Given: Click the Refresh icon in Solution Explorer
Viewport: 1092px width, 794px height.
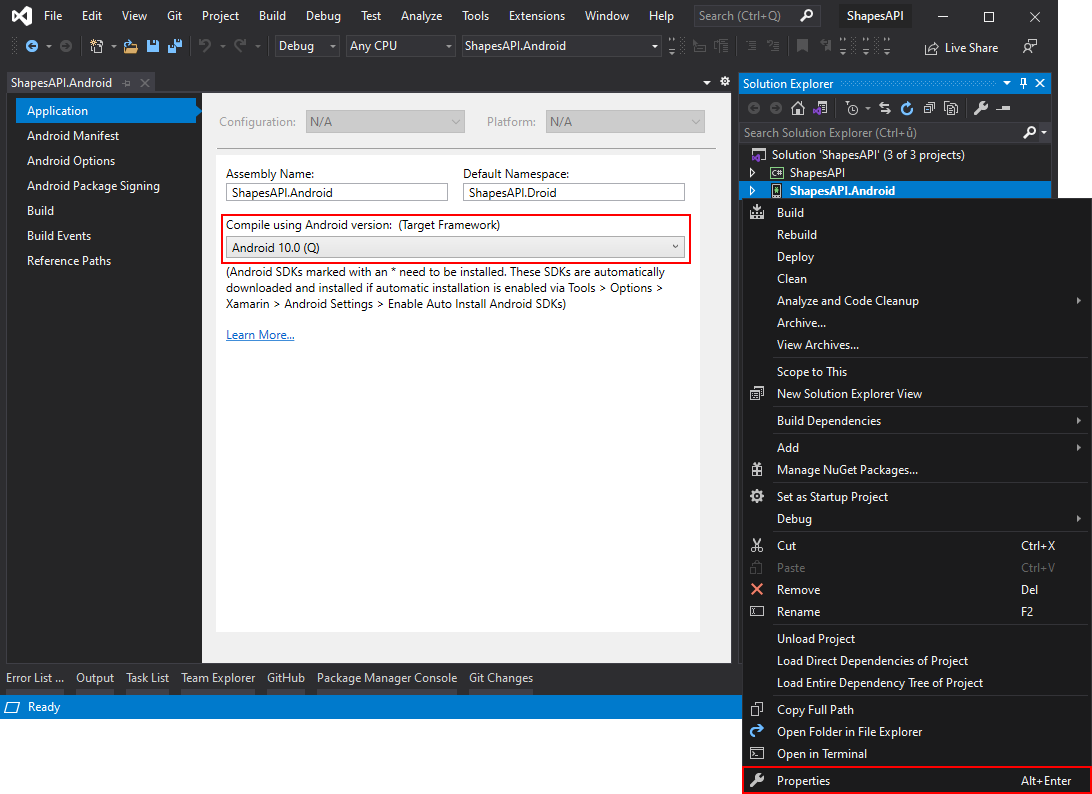Looking at the screenshot, I should tap(907, 108).
